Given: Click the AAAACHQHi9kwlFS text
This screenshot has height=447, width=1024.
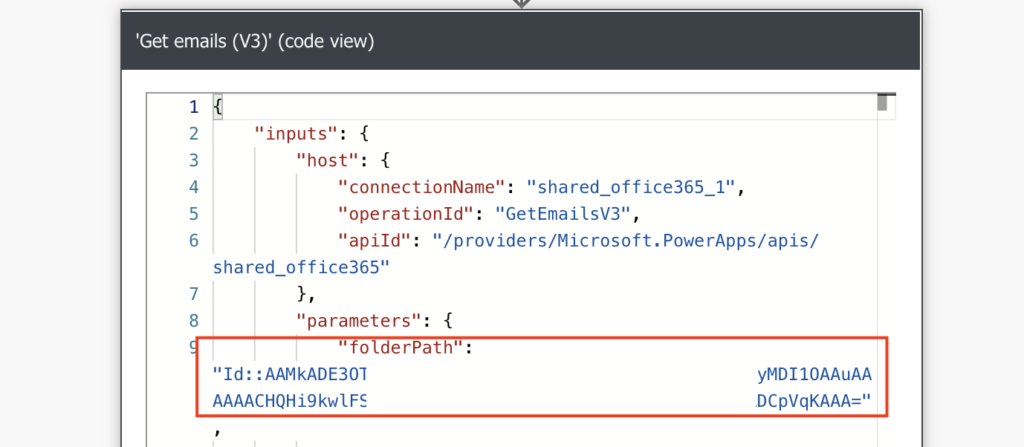Looking at the screenshot, I should [x=290, y=402].
